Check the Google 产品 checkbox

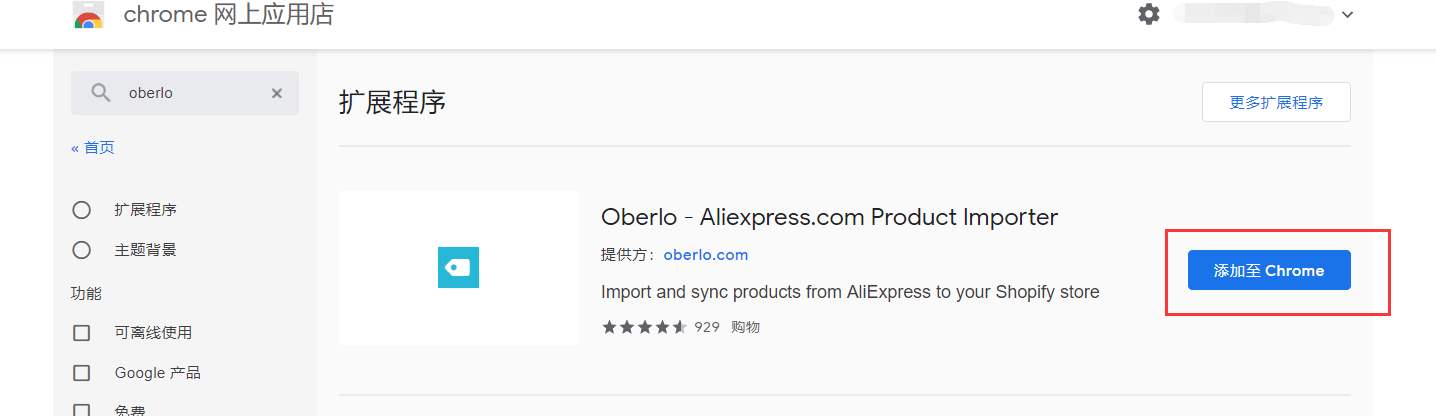coord(82,373)
